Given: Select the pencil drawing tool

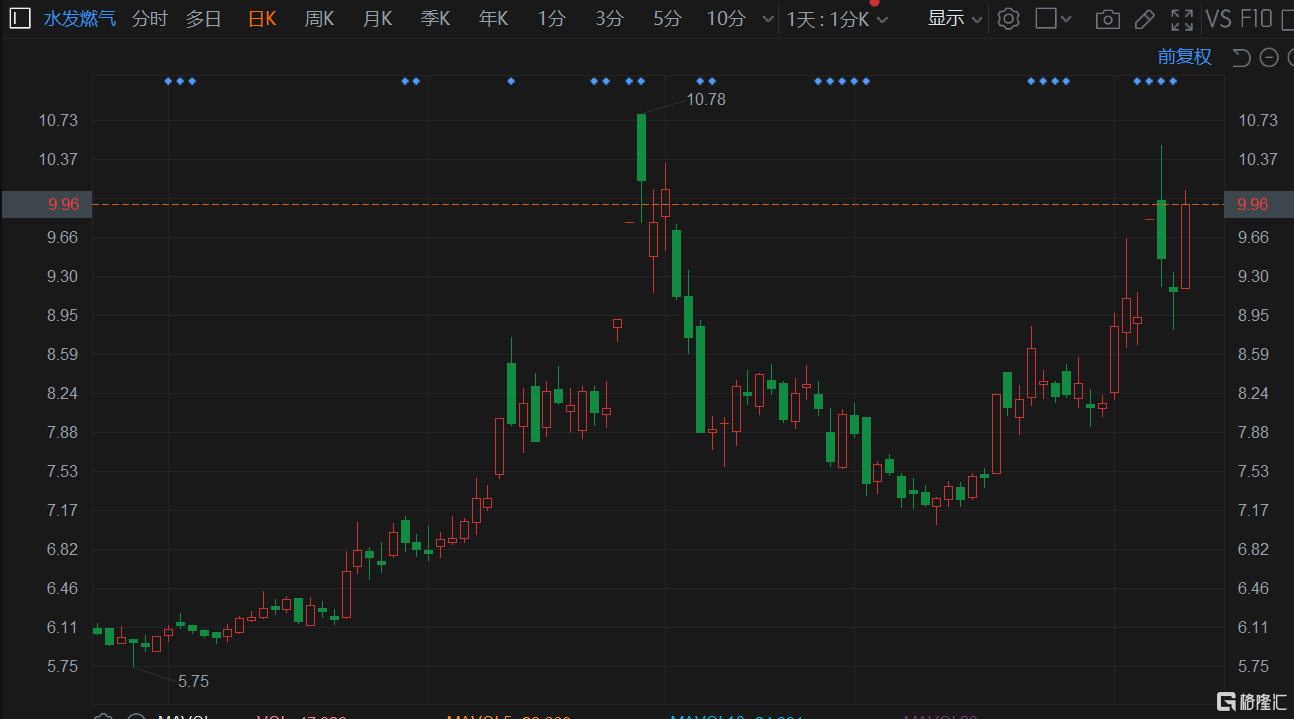Looking at the screenshot, I should 1145,18.
